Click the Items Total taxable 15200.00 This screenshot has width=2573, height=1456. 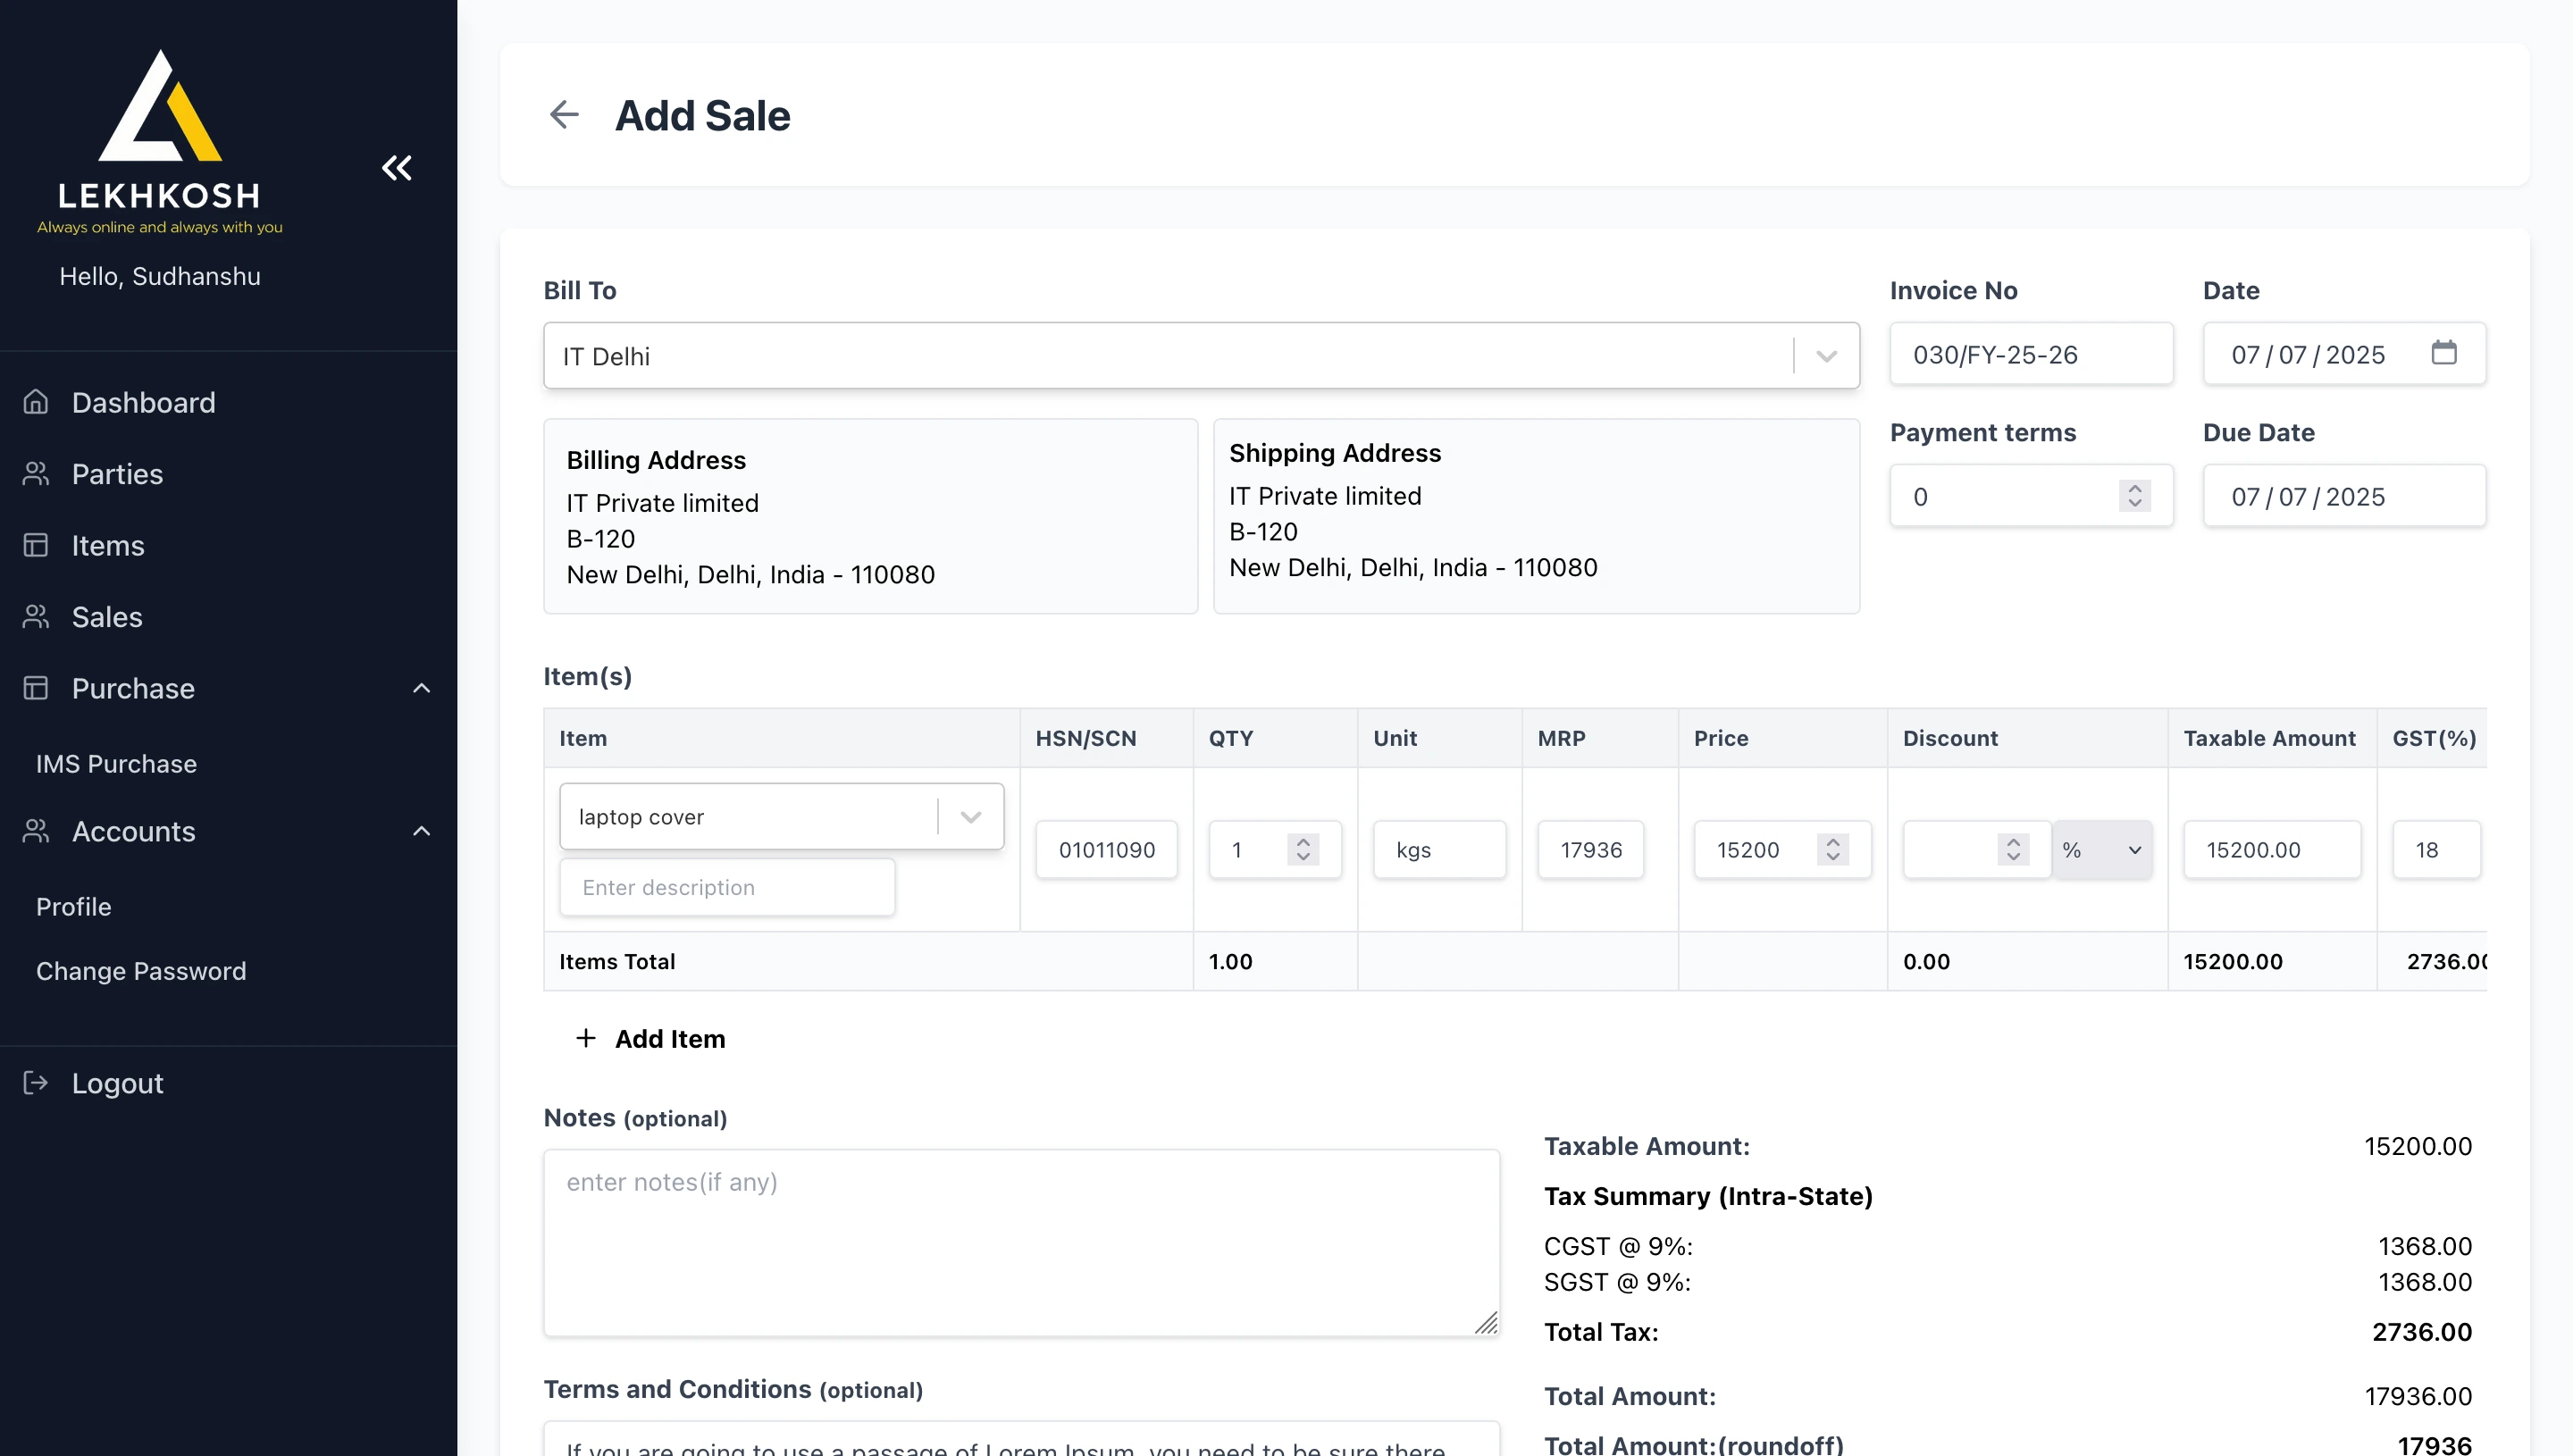point(2233,961)
